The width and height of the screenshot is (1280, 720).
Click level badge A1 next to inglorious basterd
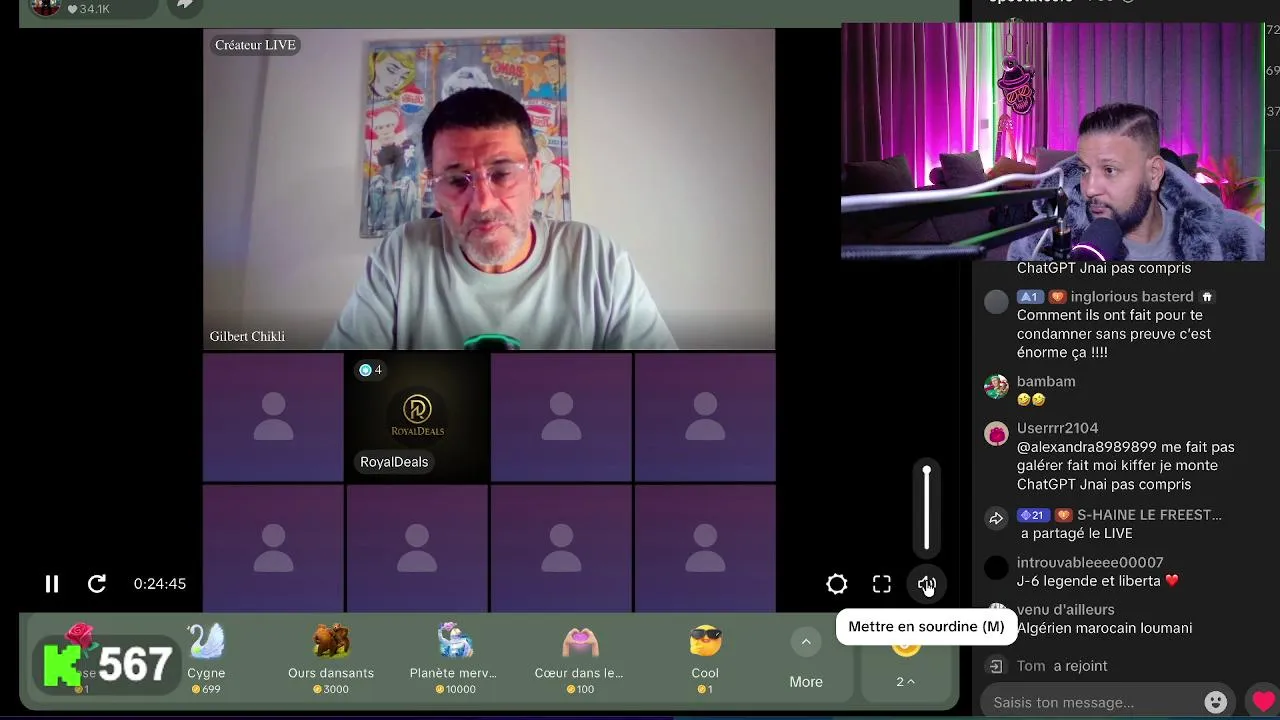point(1030,297)
